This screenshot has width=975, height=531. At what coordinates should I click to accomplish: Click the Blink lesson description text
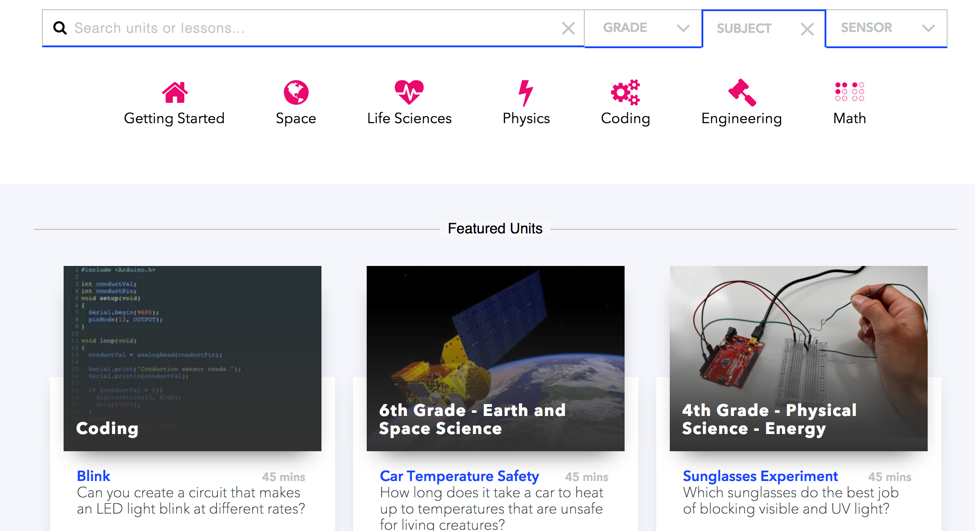[191, 501]
